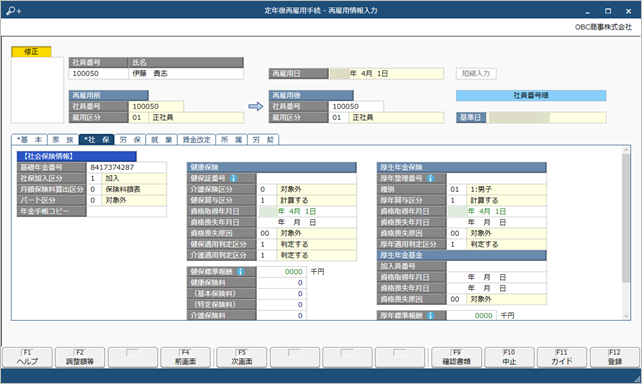This screenshot has width=642, height=384.
Task: Open F9 確認書類 button
Action: (x=457, y=357)
